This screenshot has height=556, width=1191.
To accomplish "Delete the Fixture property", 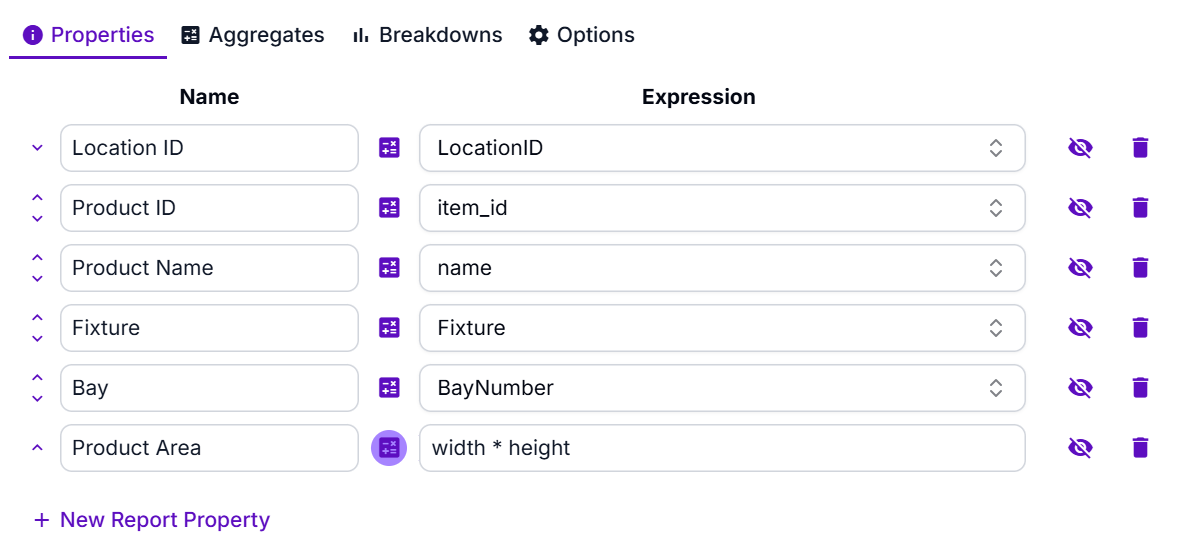I will coord(1140,328).
